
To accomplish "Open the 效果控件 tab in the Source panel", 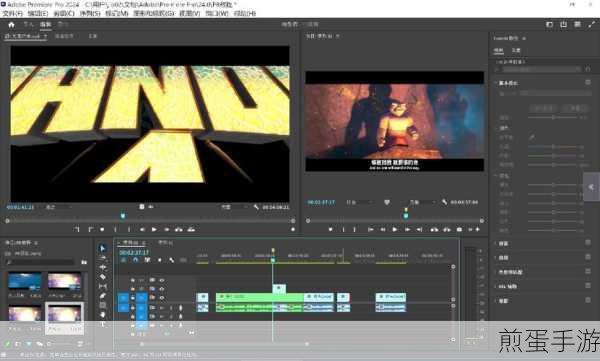I will click(x=64, y=36).
